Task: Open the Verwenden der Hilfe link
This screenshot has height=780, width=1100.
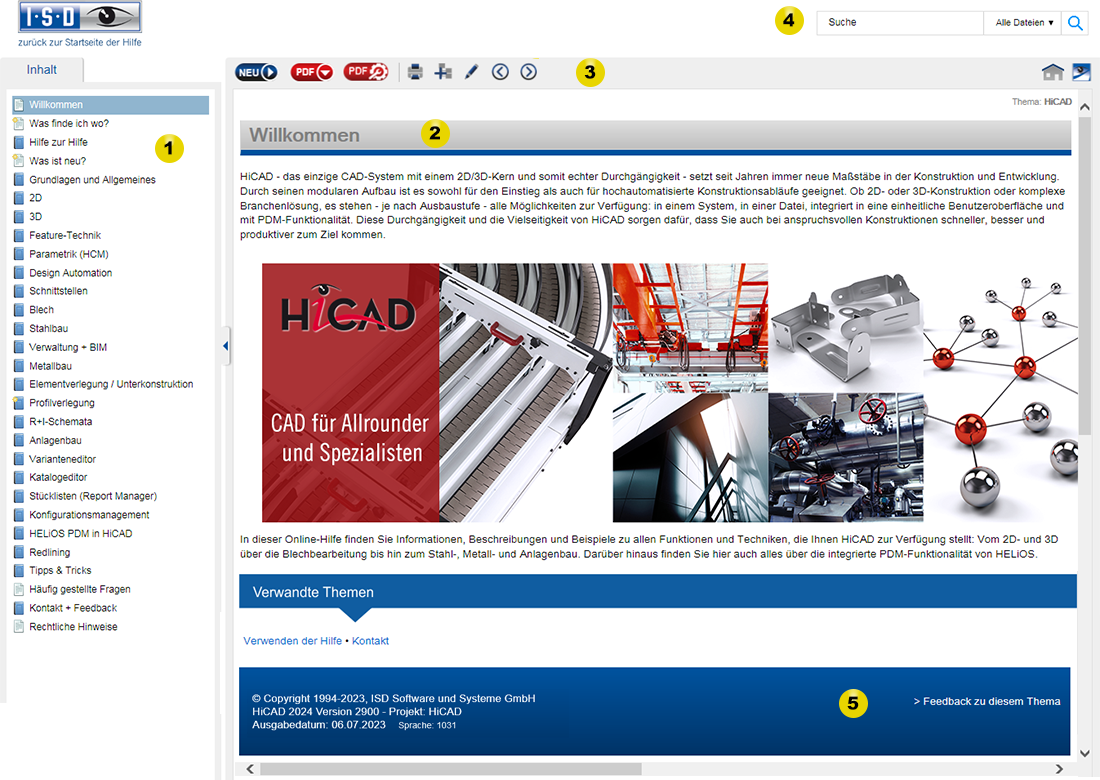Action: click(x=293, y=641)
